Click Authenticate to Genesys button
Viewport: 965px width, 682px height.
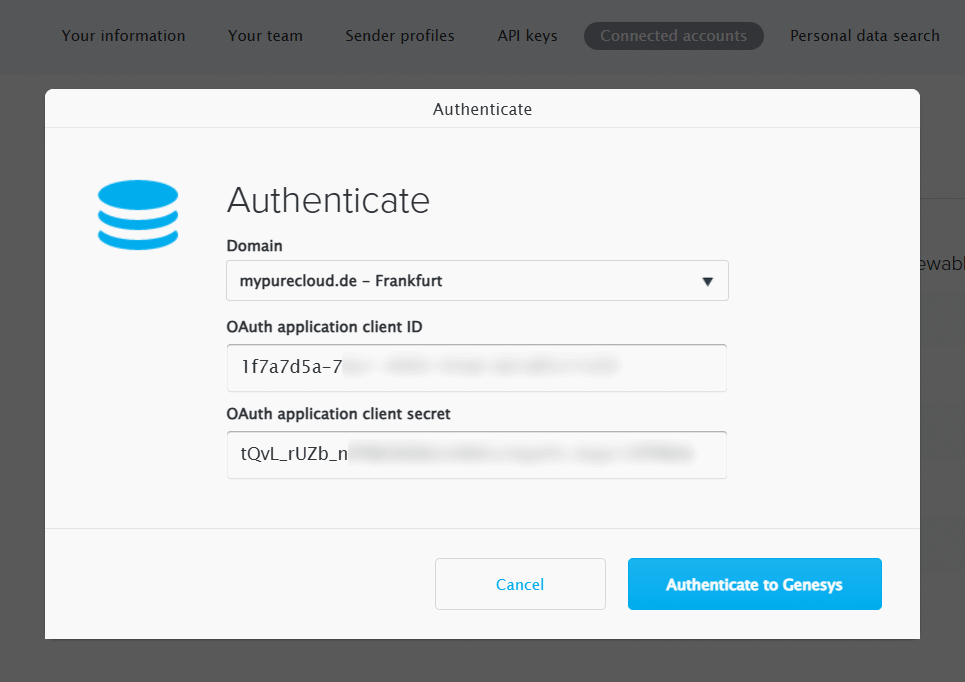pos(755,584)
